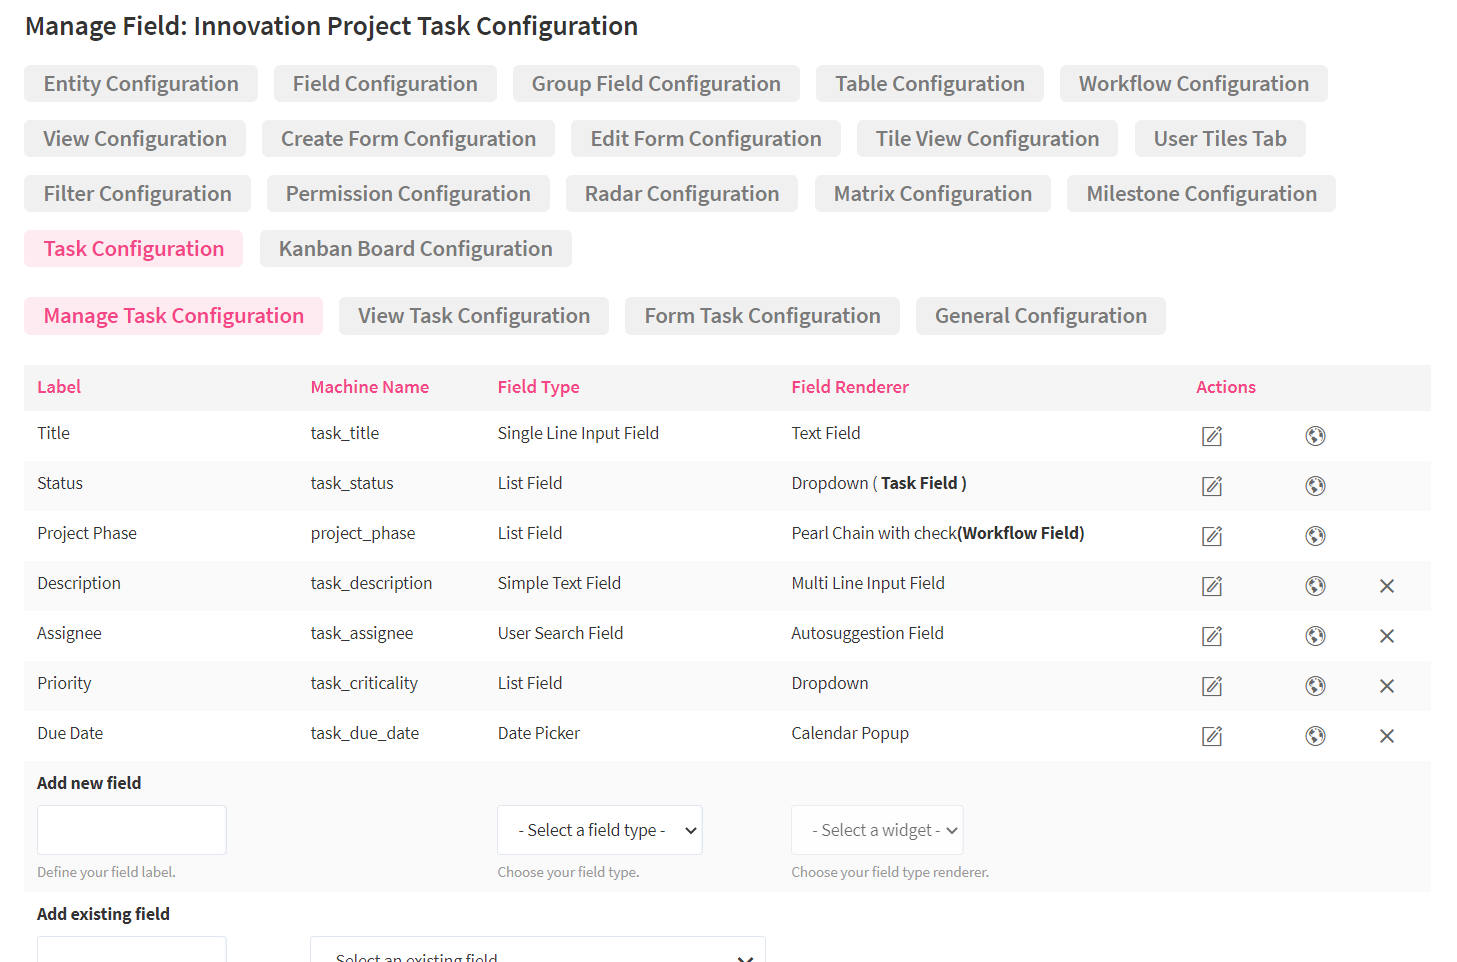Switch to View Task Configuration
This screenshot has width=1457, height=962.
coord(473,315)
